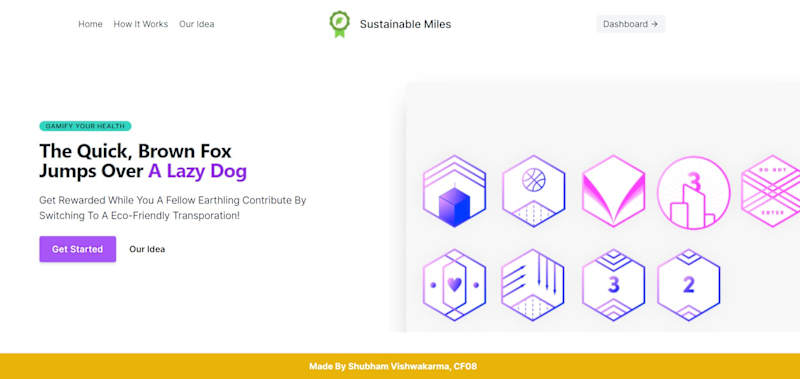Click the purple A Lazy Dog heading text
This screenshot has height=379, width=800.
tap(197, 172)
